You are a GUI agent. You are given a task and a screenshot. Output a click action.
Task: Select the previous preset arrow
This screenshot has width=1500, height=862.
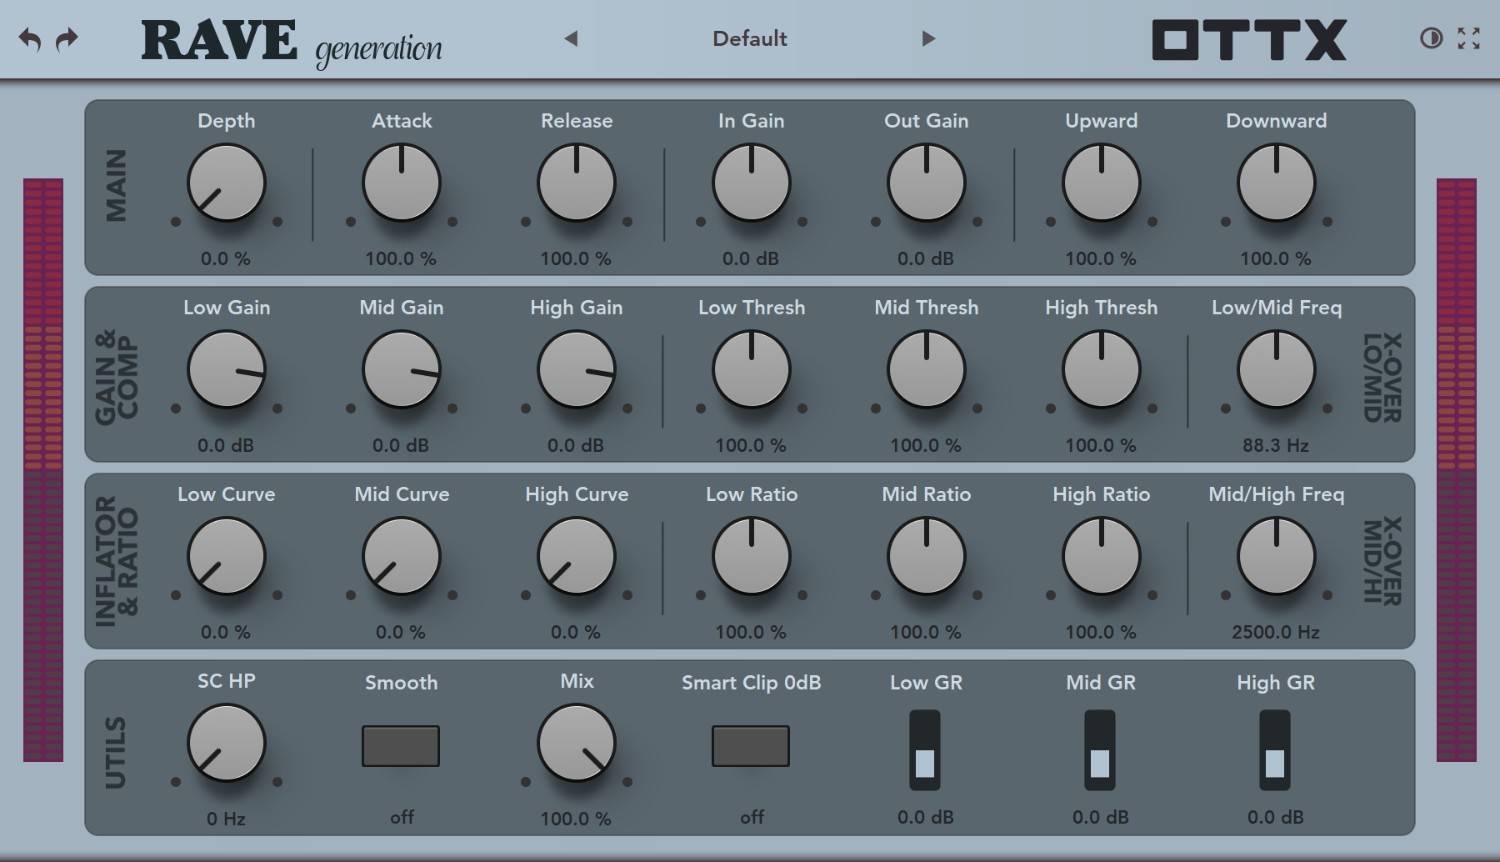point(571,39)
